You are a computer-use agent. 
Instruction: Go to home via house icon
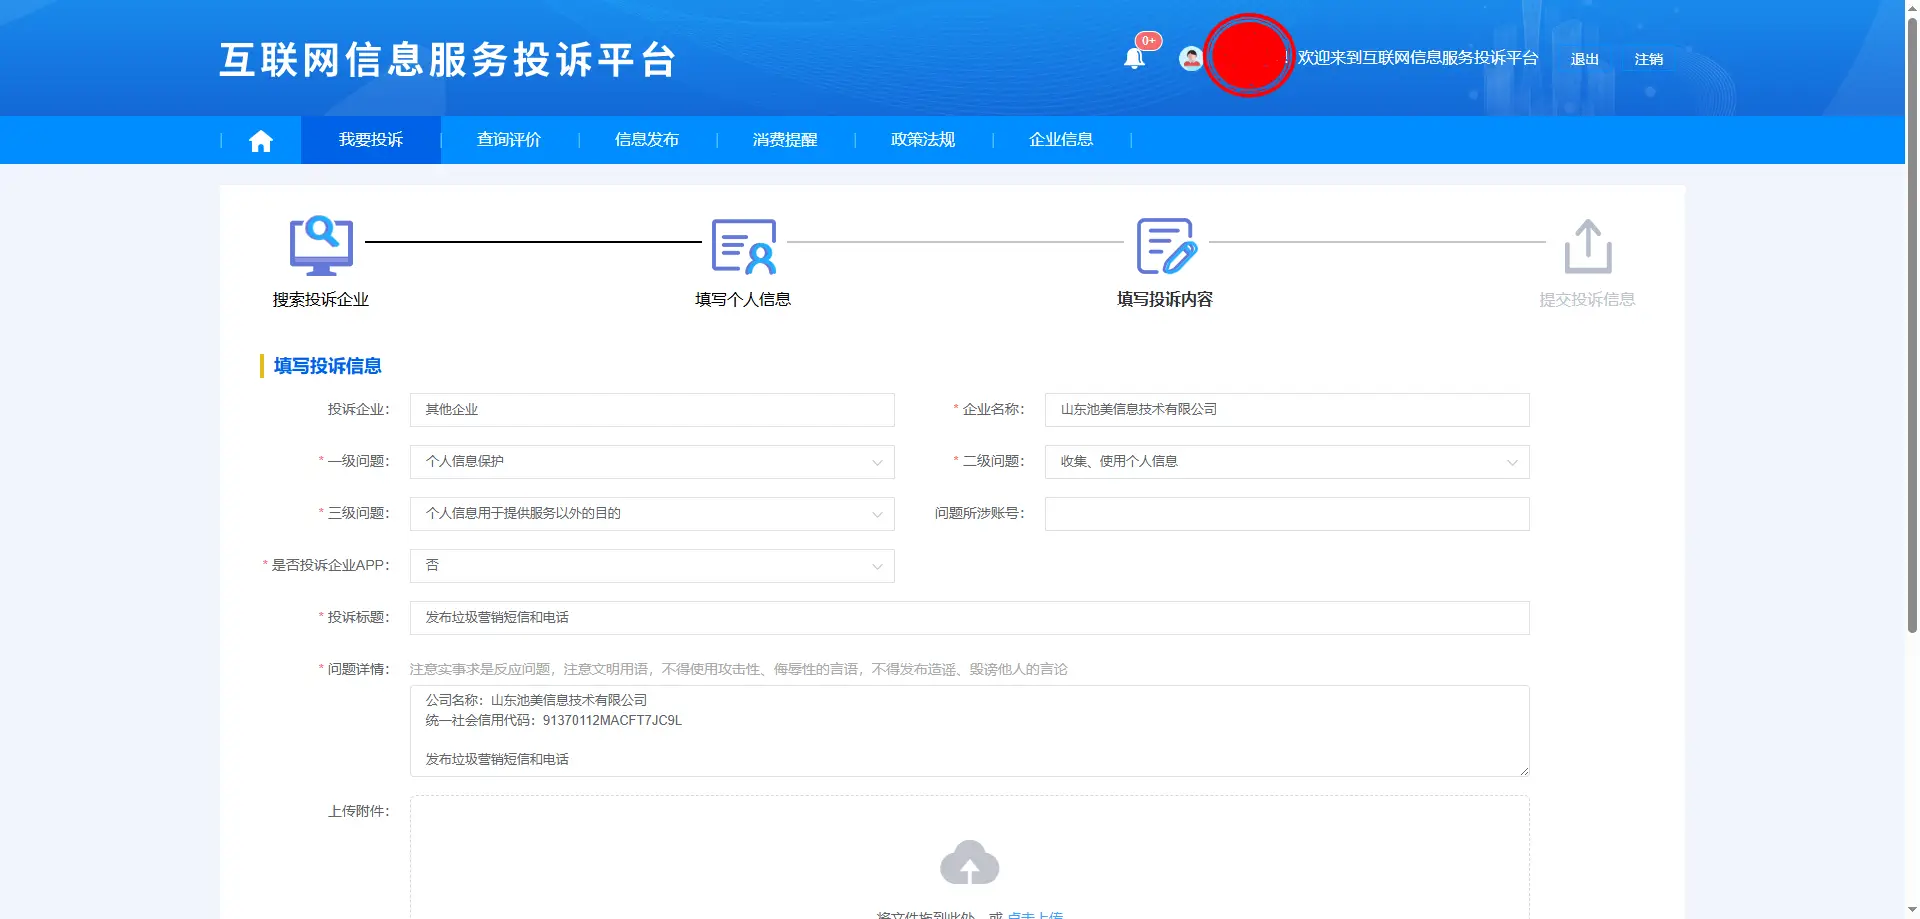tap(261, 141)
